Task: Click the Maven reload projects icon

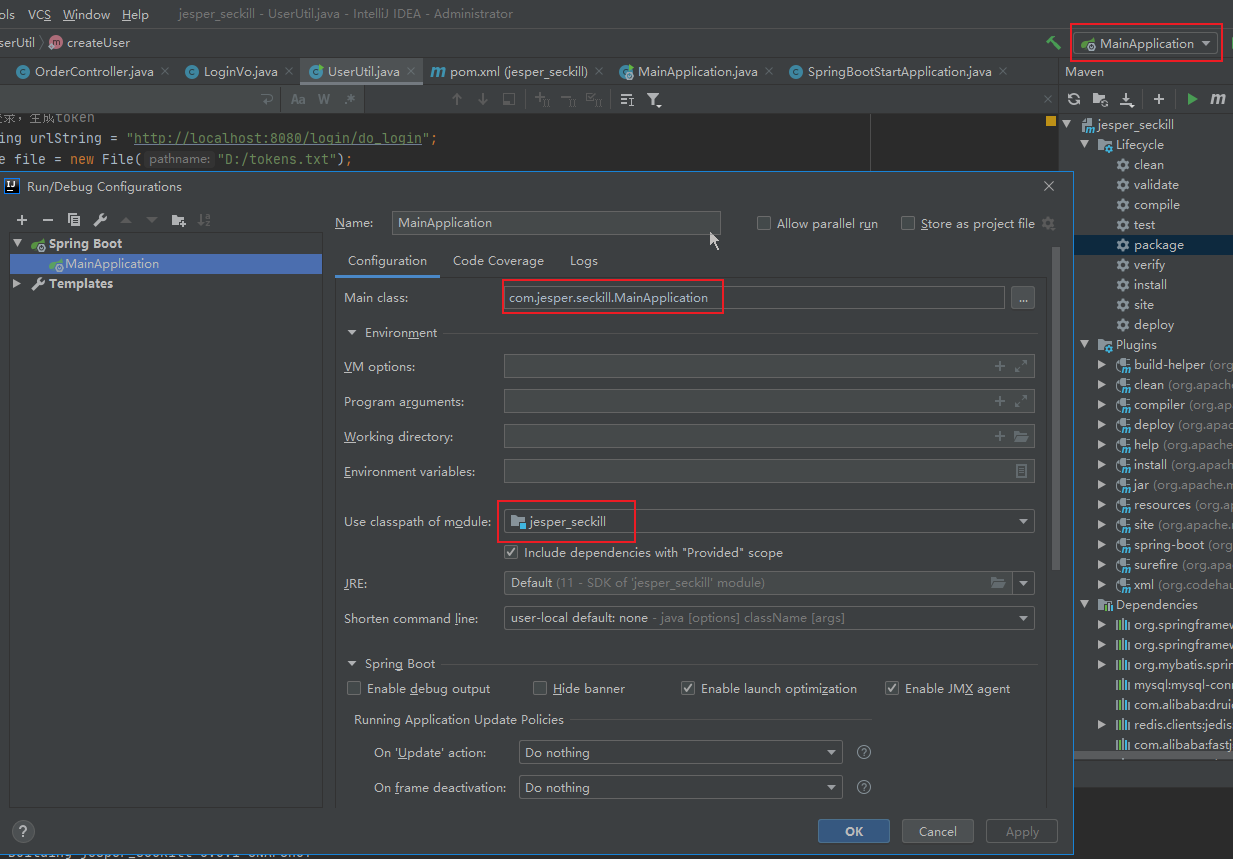Action: [x=1074, y=99]
